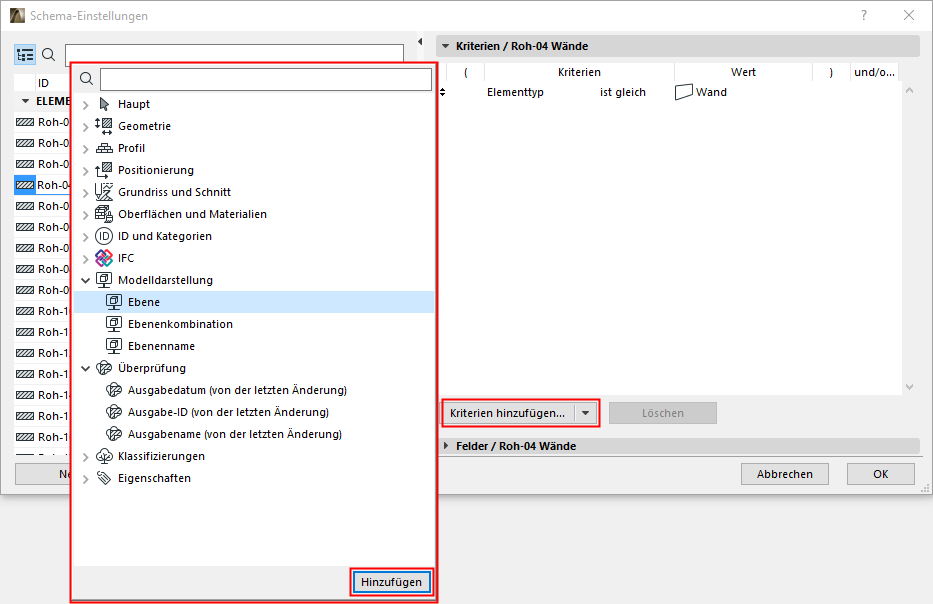This screenshot has width=933, height=604.
Task: Click the criteria list scroll up arrow
Action: point(909,90)
